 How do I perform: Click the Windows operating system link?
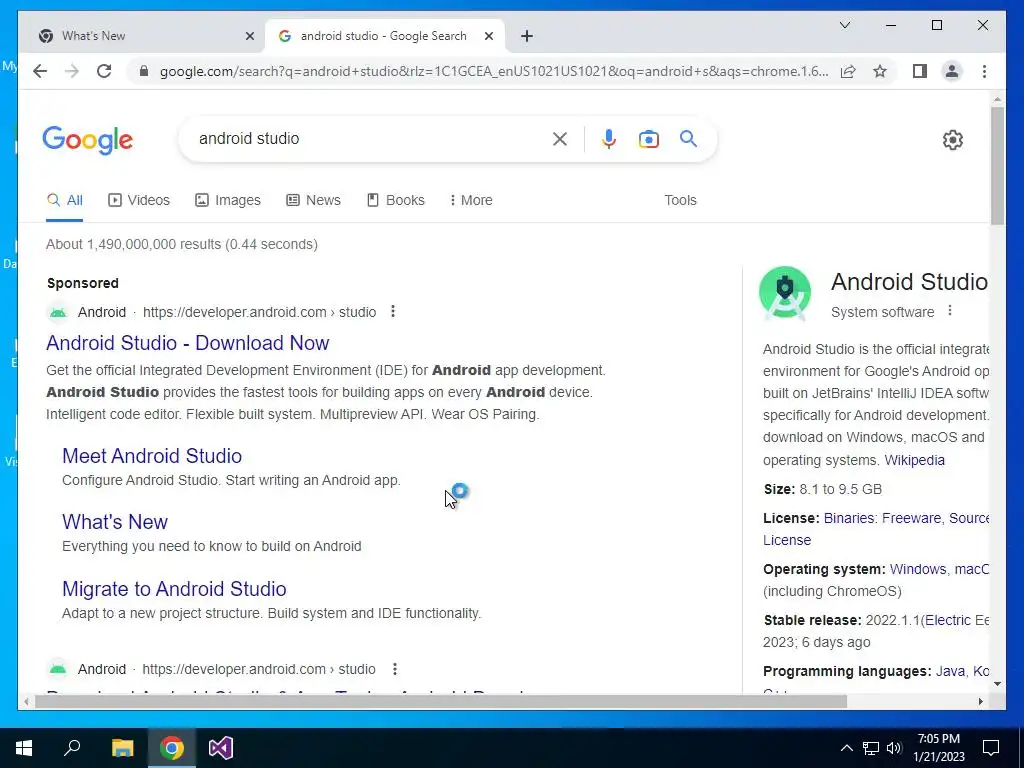coord(918,569)
